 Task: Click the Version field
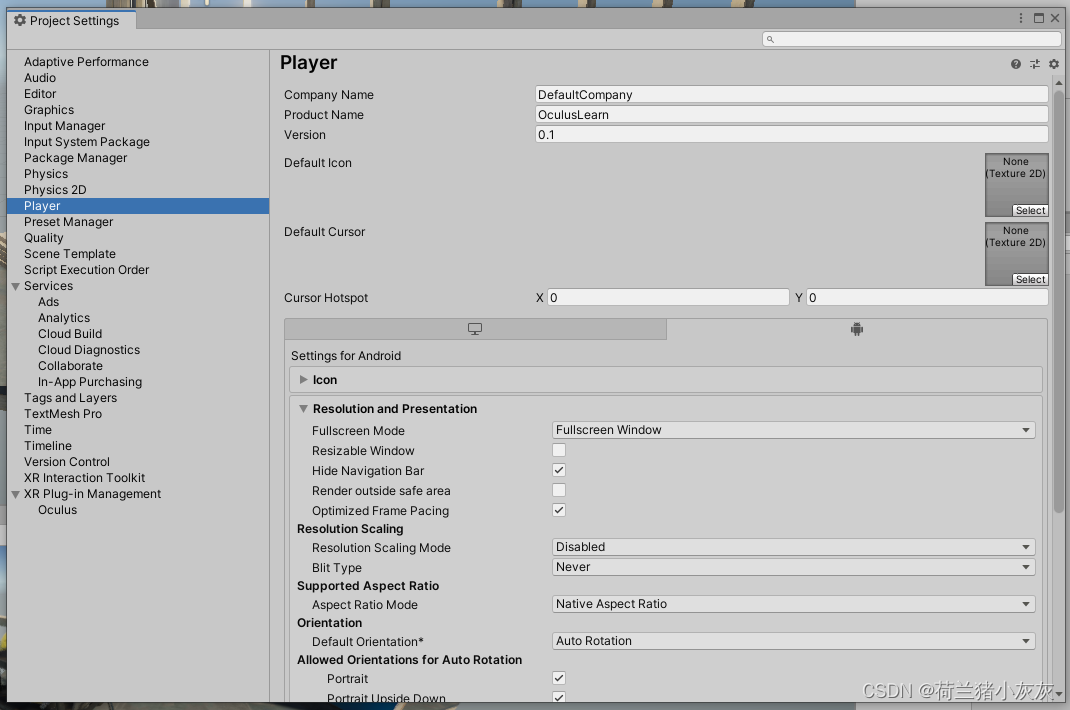(x=792, y=134)
